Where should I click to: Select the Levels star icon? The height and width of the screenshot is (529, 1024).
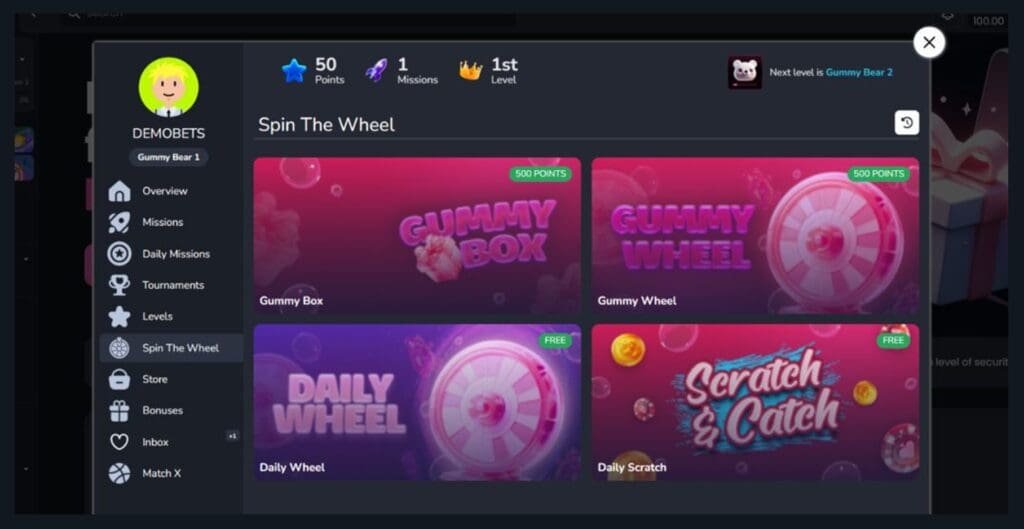(x=120, y=316)
